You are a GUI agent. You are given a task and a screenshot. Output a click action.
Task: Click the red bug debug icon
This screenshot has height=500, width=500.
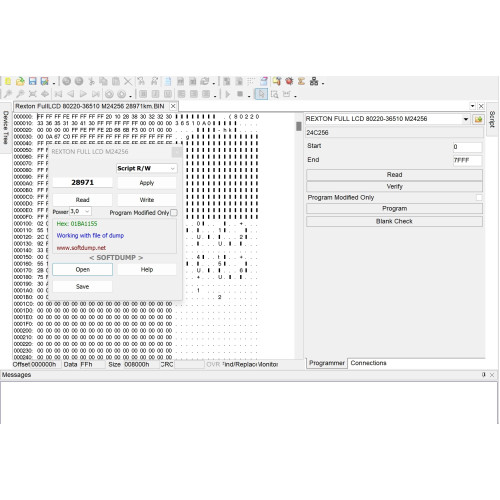pos(289,81)
